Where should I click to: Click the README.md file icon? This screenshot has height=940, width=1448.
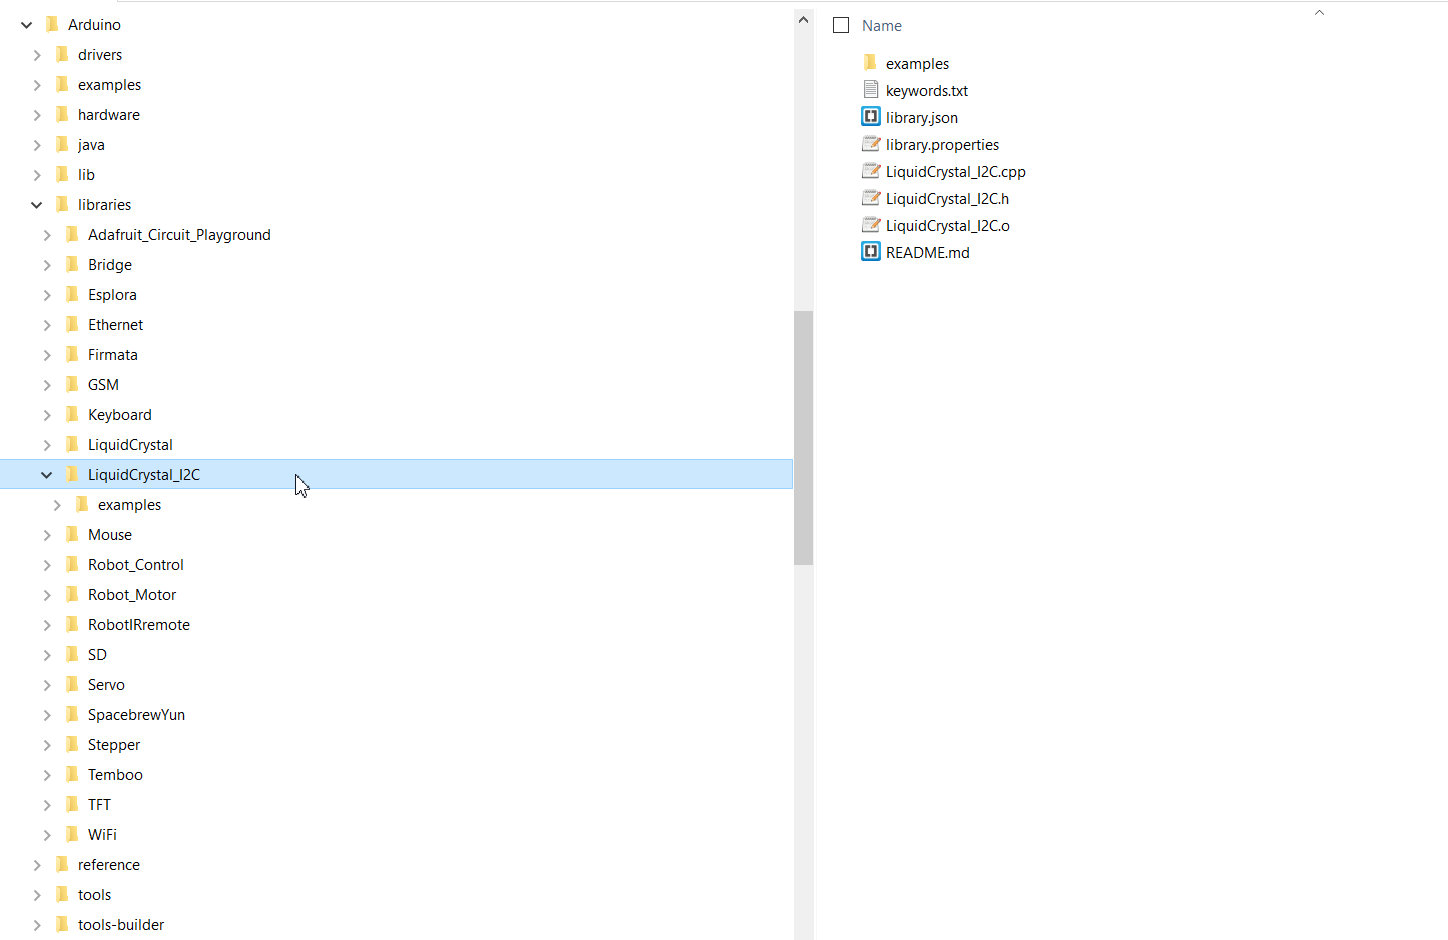[871, 252]
